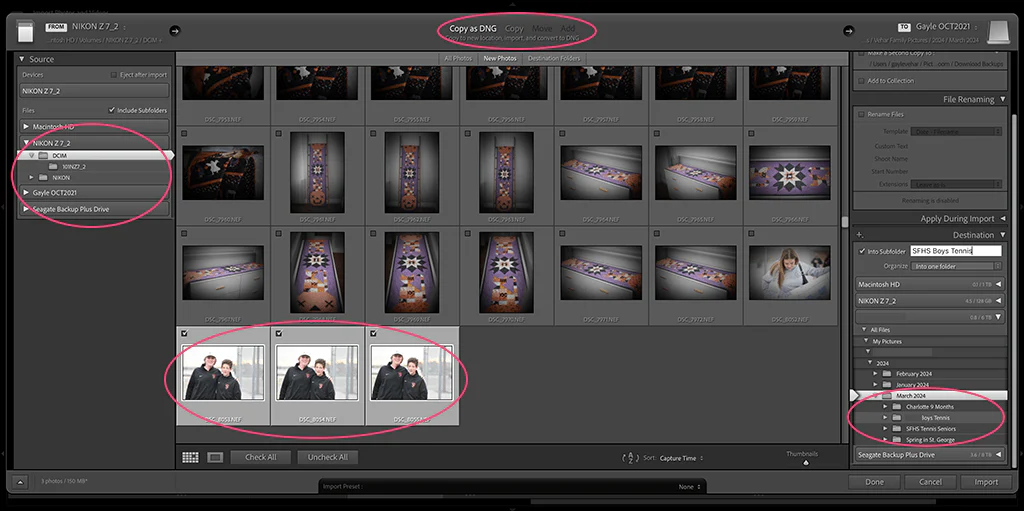The height and width of the screenshot is (511, 1024).
Task: Adjust the Thumbnails size slider
Action: coord(805,463)
